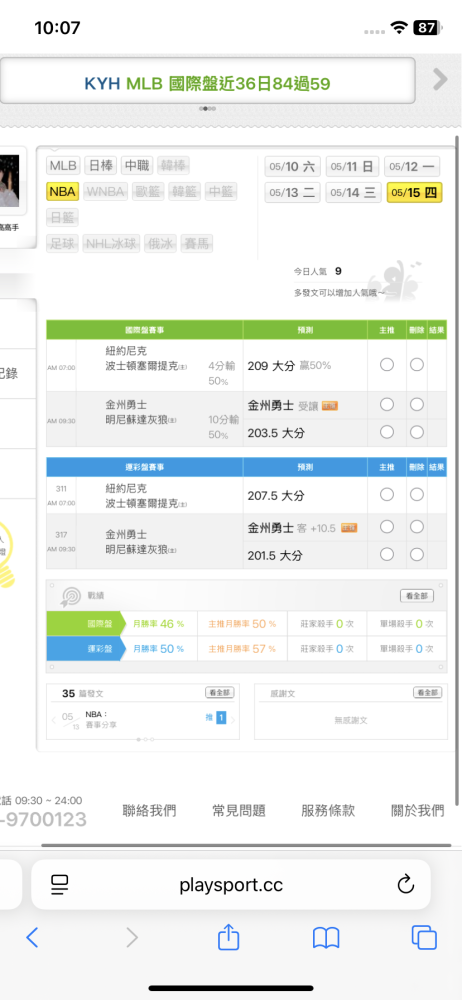
Task: Select 刪除 radio for 203.5 大分
Action: pyautogui.click(x=417, y=432)
